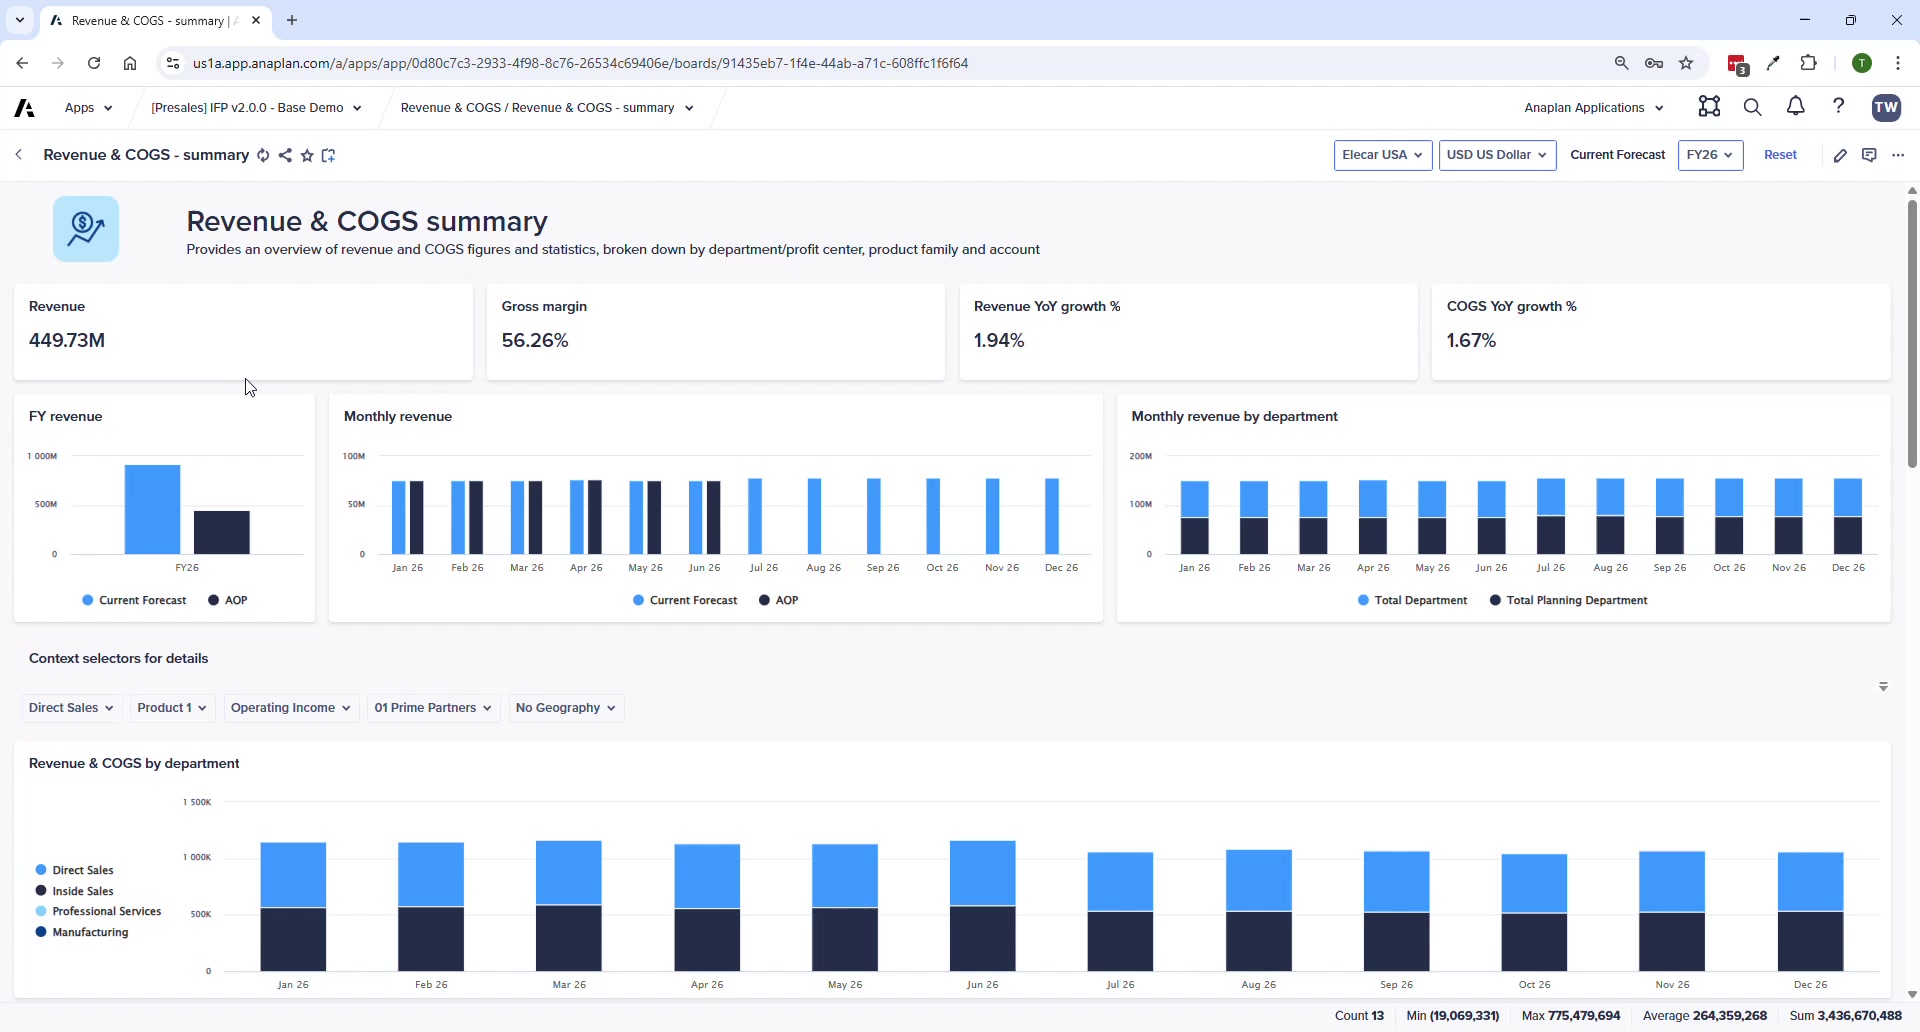Refresh the board with the sync icon
This screenshot has width=1920, height=1032.
click(263, 156)
